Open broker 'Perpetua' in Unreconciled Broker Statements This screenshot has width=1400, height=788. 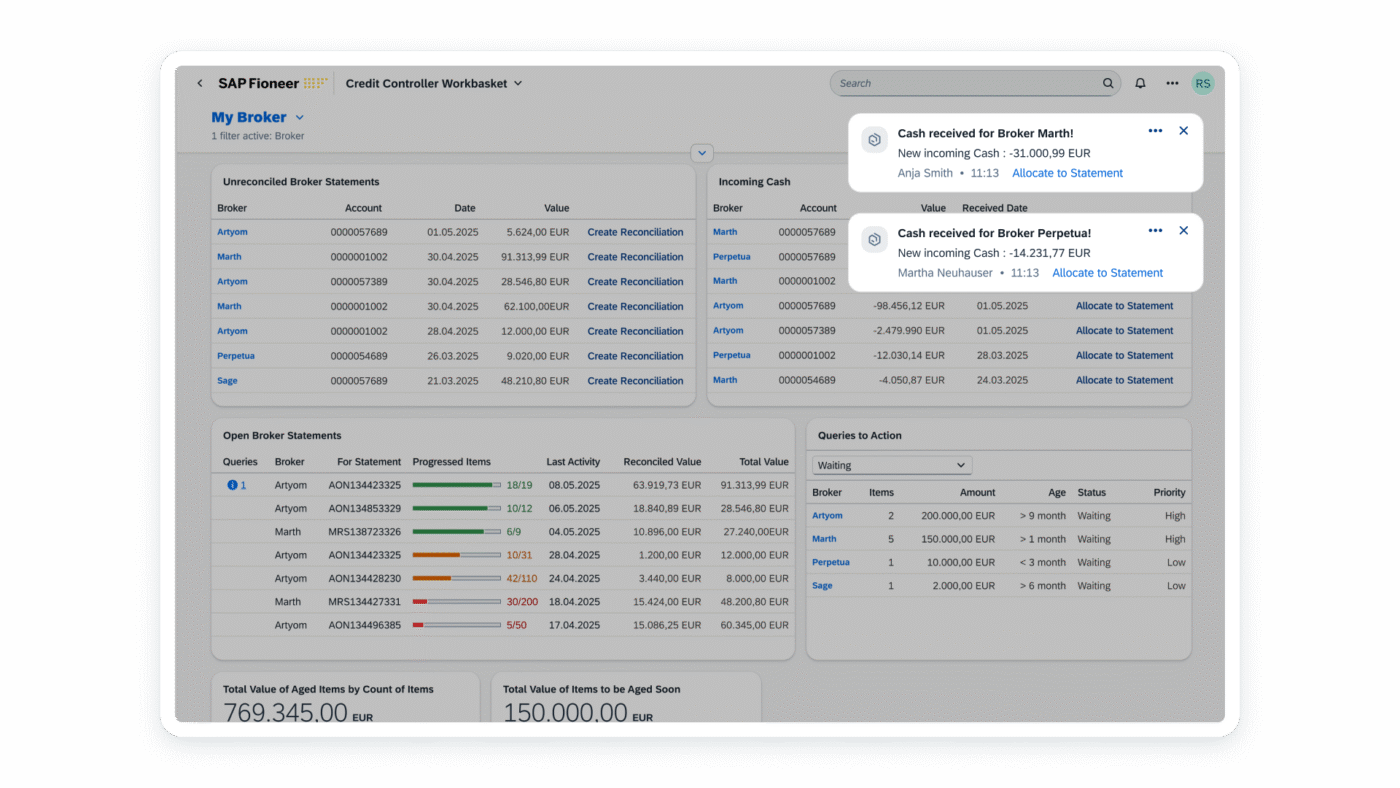click(x=236, y=355)
